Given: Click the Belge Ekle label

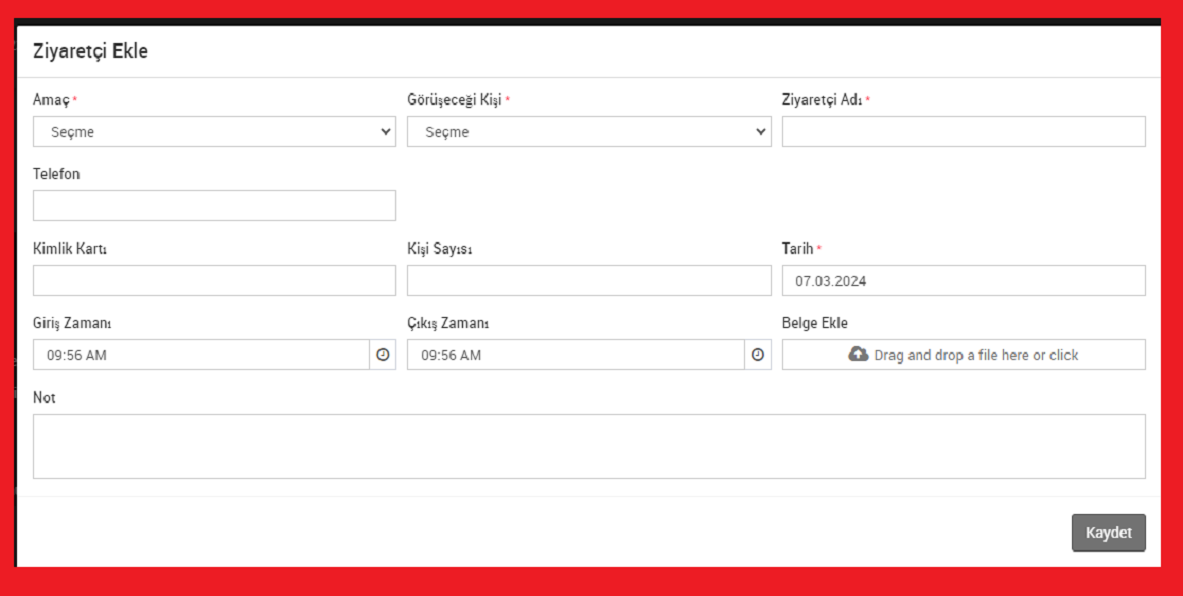Looking at the screenshot, I should [814, 323].
